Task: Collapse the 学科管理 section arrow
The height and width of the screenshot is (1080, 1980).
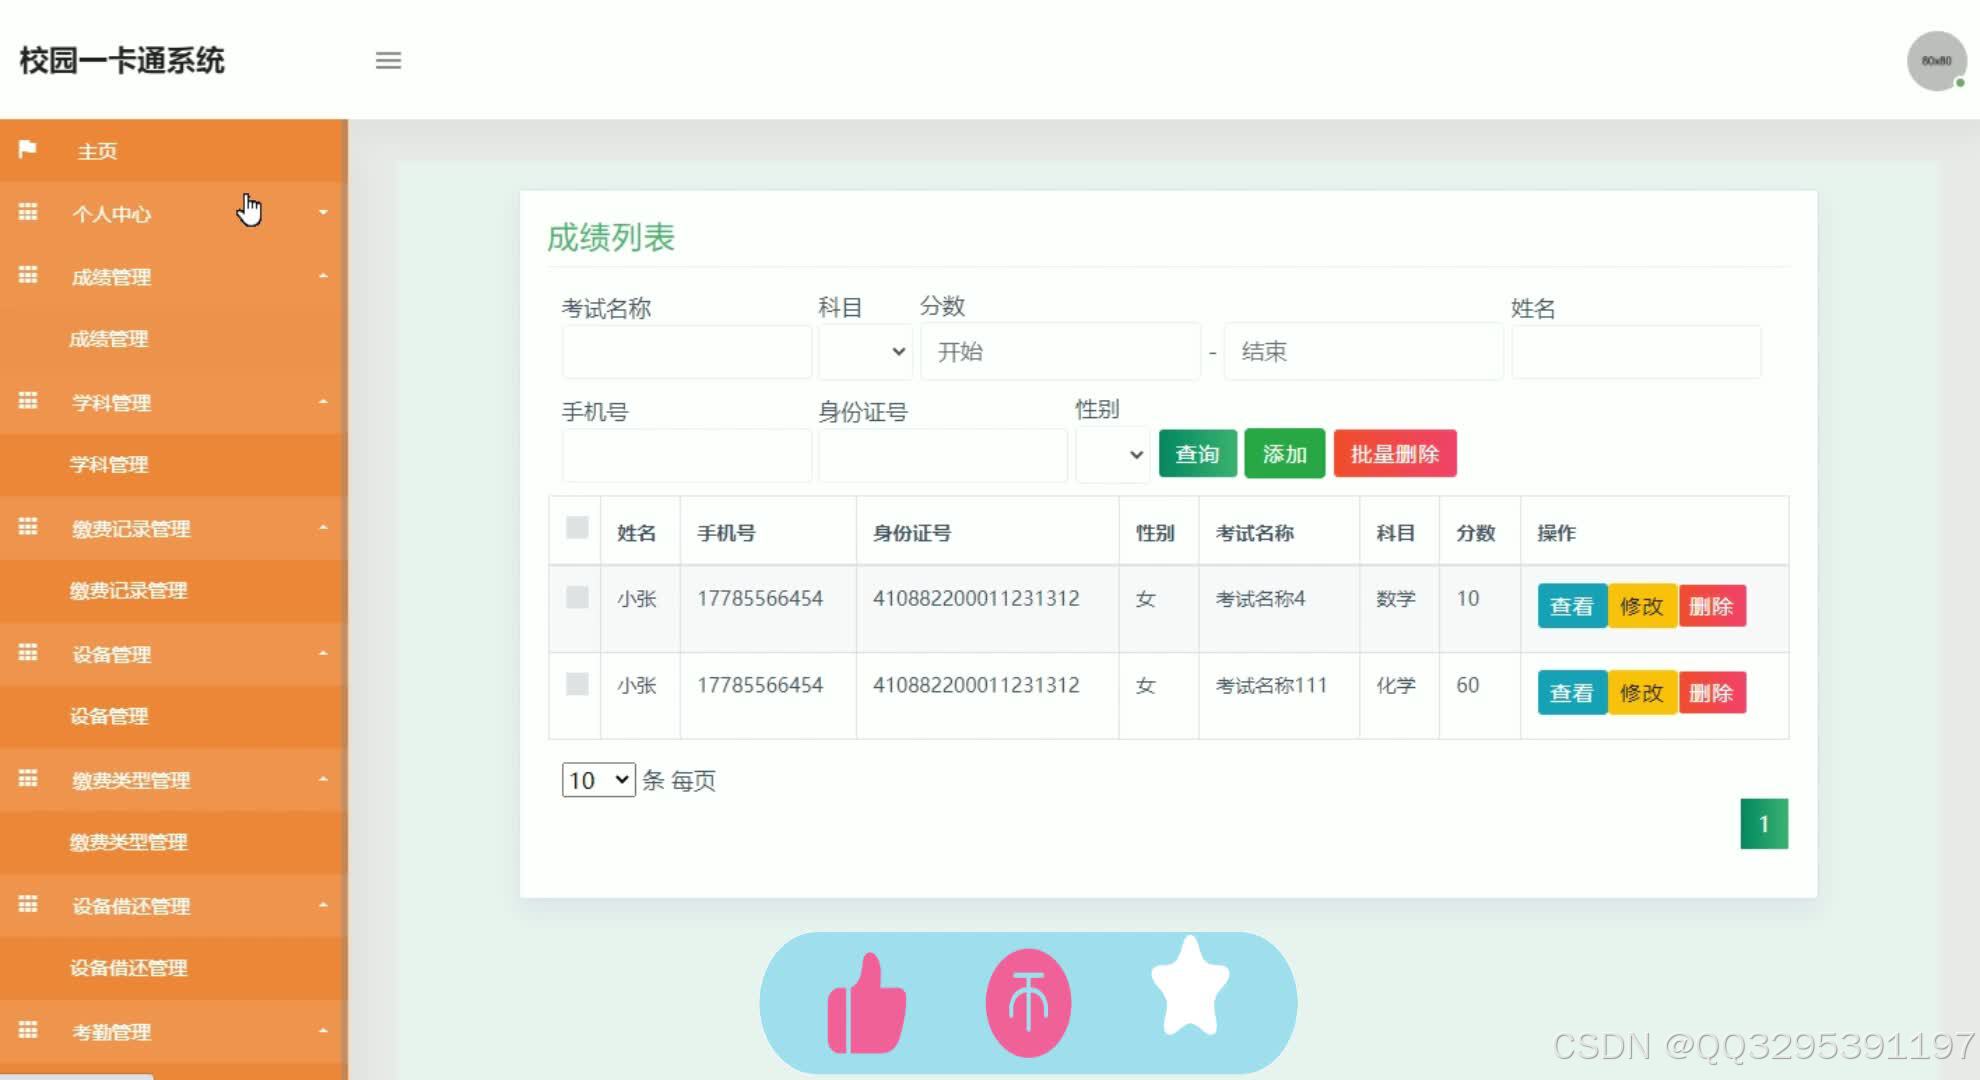Action: (x=323, y=402)
